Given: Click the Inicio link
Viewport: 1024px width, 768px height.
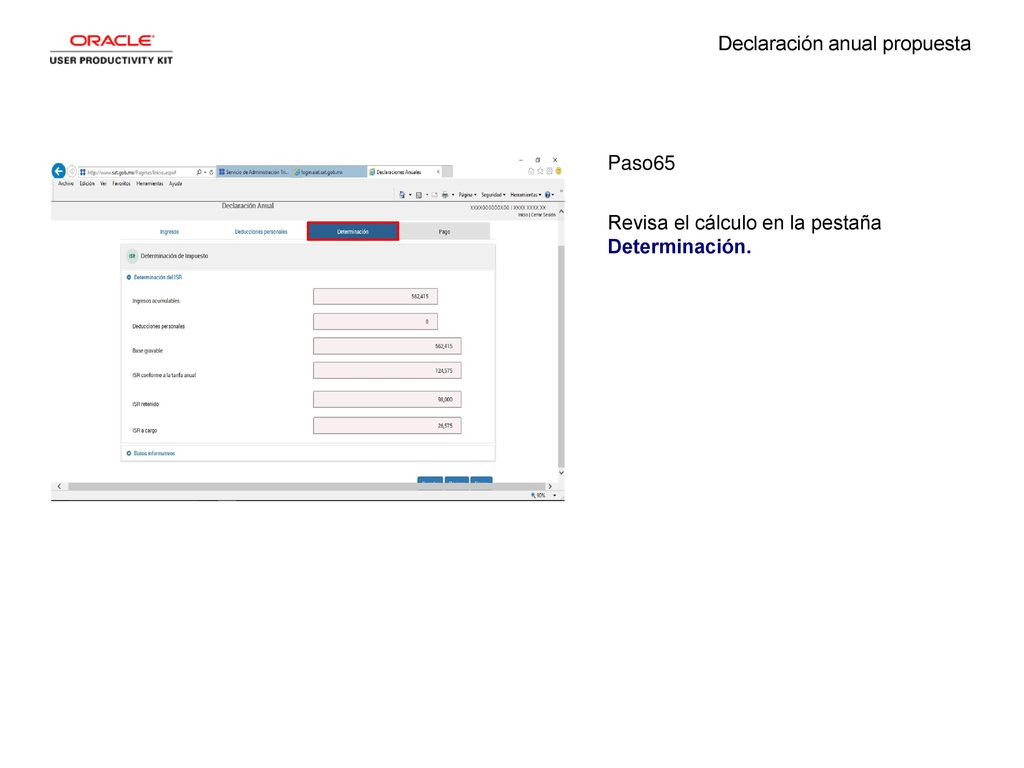Looking at the screenshot, I should 522,215.
